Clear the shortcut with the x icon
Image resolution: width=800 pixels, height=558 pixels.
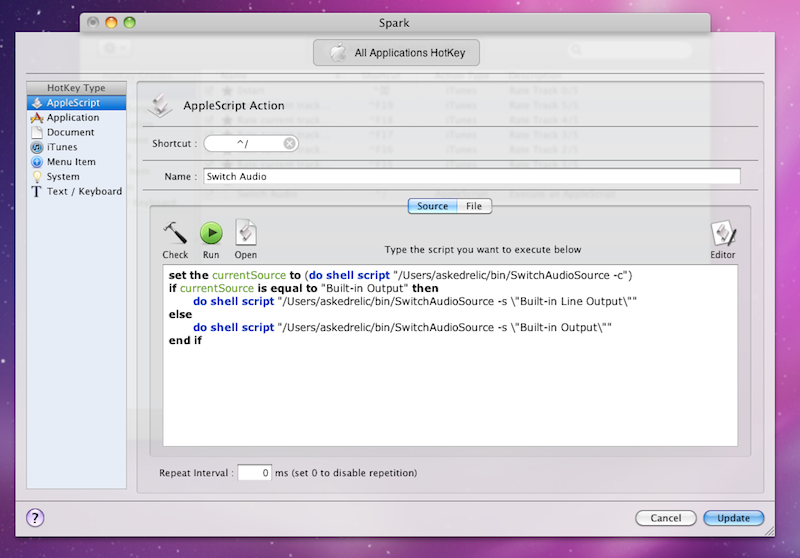coord(289,144)
